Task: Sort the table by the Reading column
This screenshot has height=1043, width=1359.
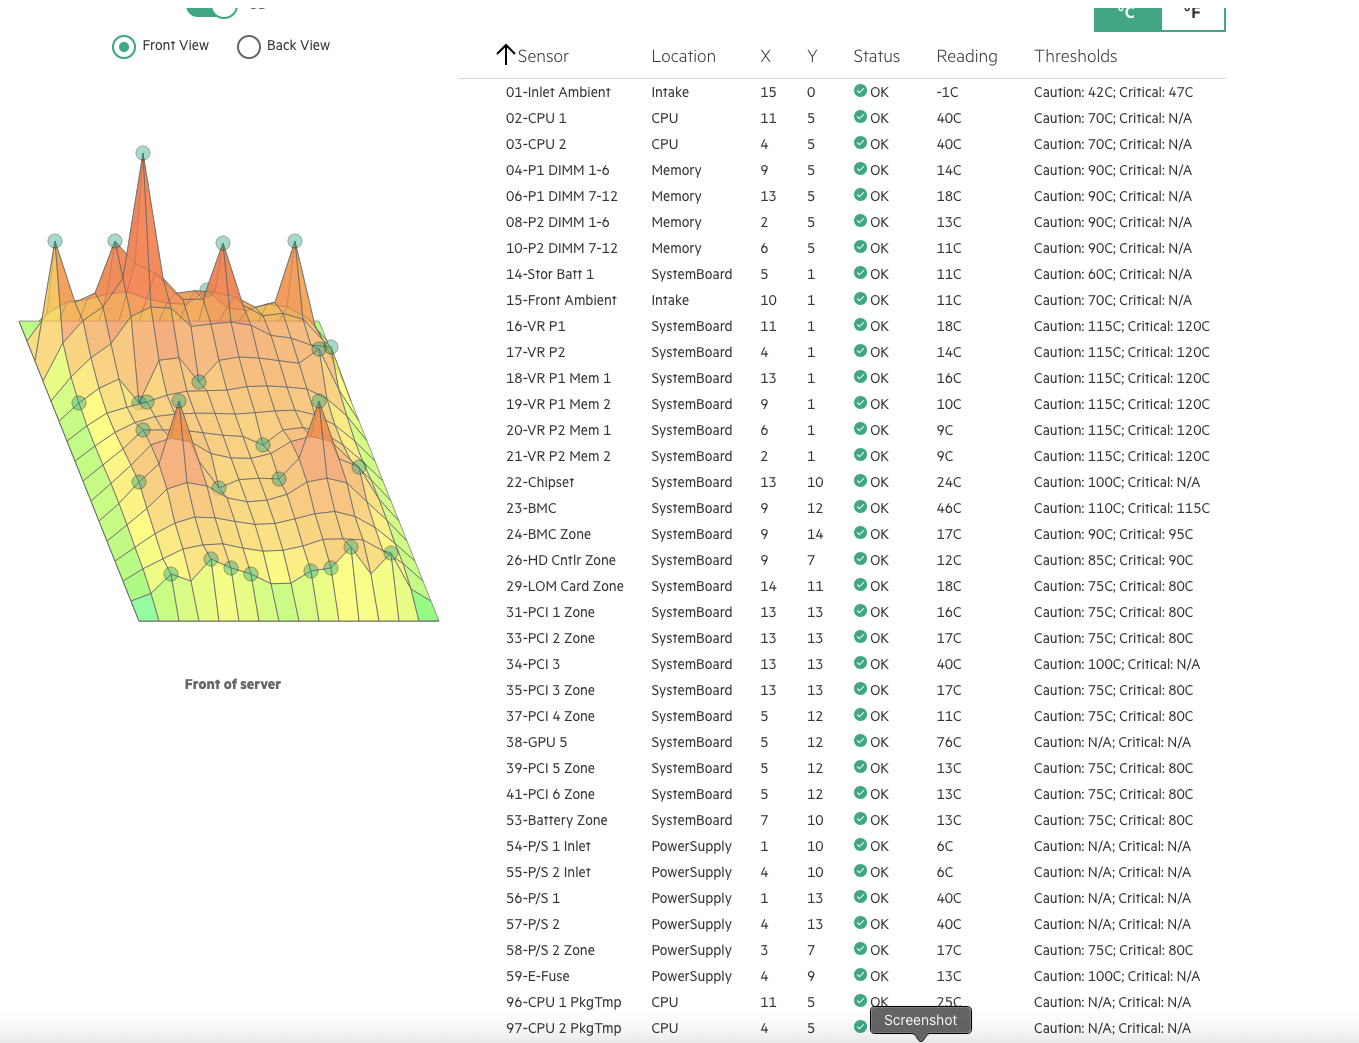Action: (966, 56)
